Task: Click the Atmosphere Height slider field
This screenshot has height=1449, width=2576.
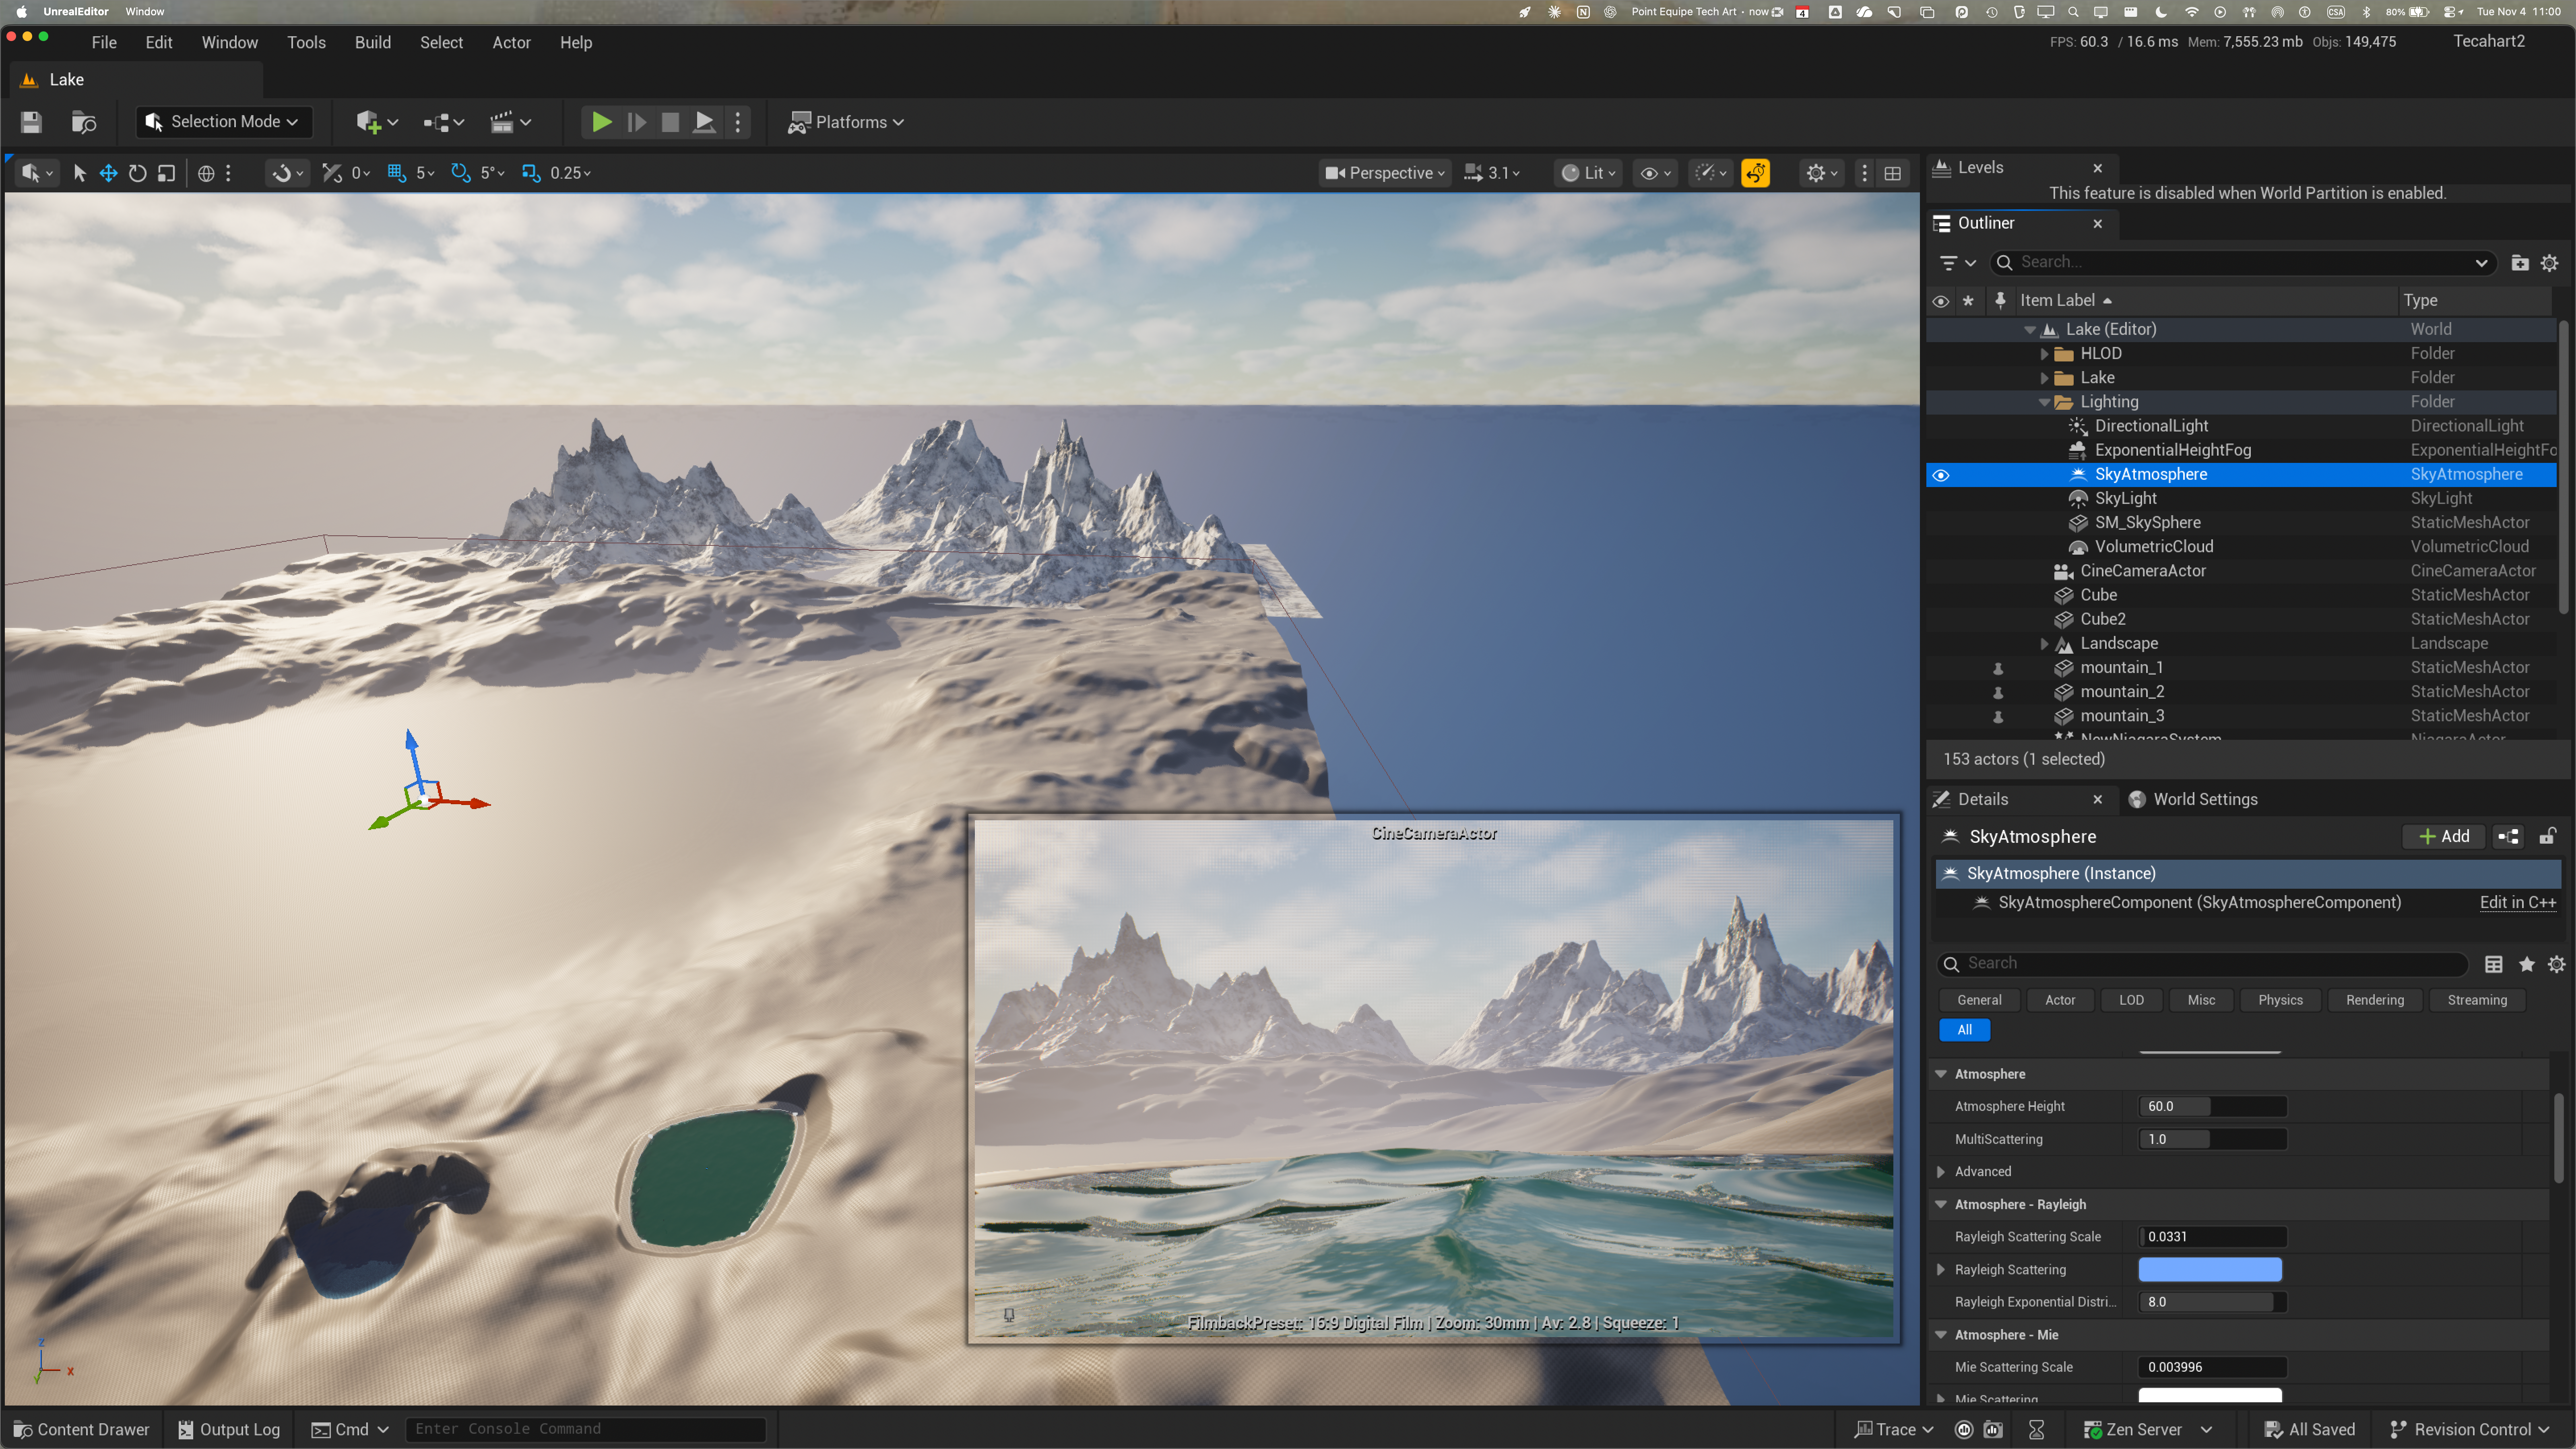Action: click(2212, 1106)
